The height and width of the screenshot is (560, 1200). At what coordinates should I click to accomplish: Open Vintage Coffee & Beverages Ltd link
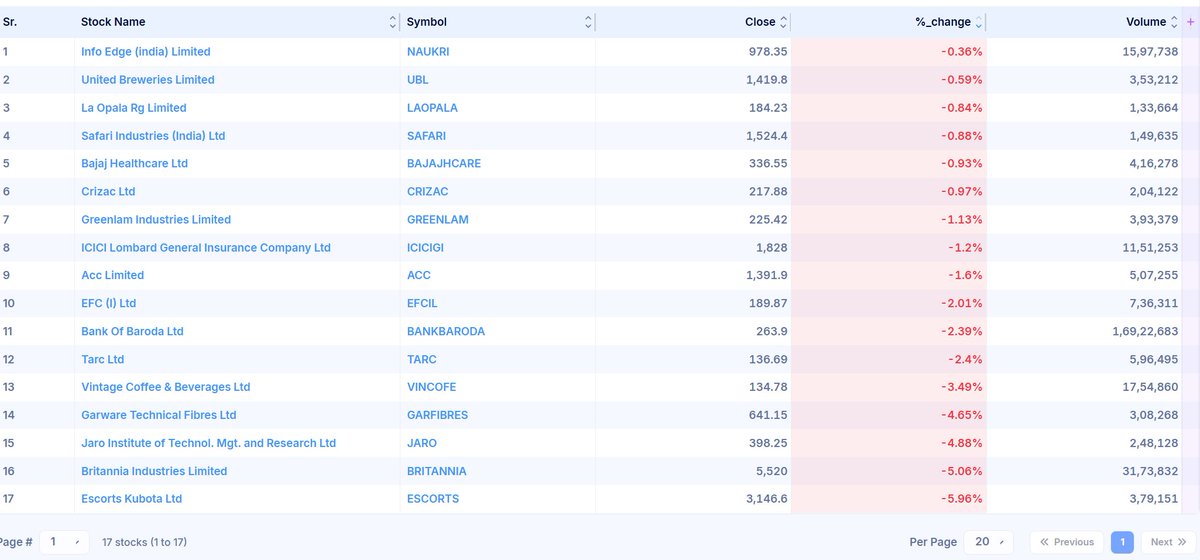(166, 387)
